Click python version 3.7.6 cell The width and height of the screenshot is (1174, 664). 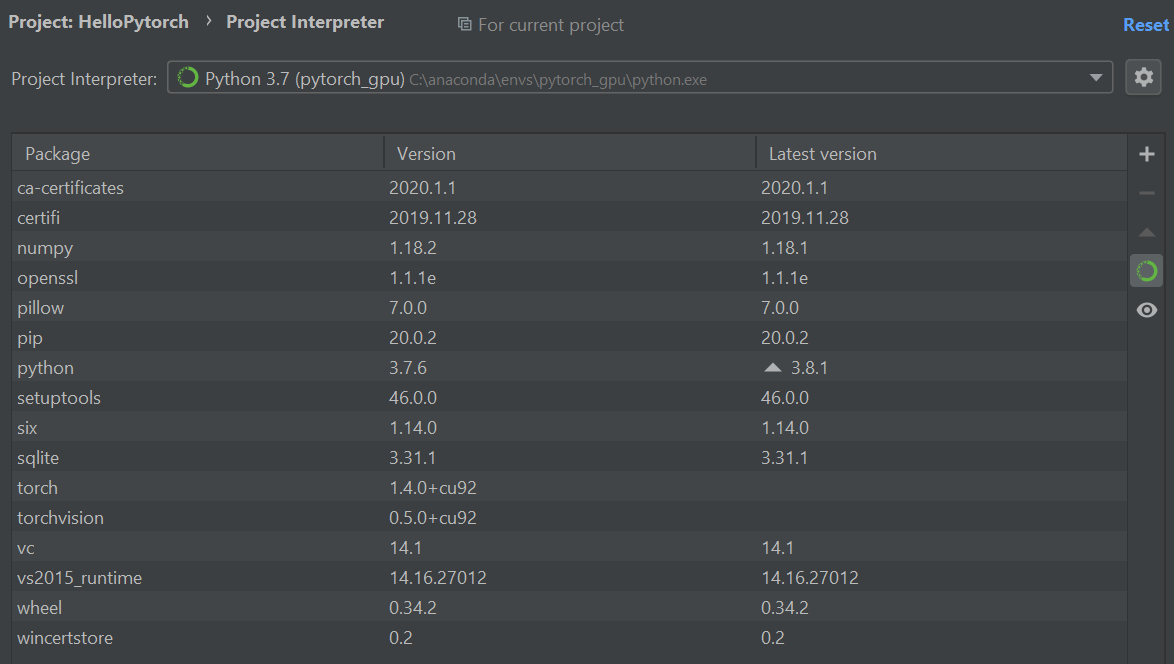(x=408, y=368)
